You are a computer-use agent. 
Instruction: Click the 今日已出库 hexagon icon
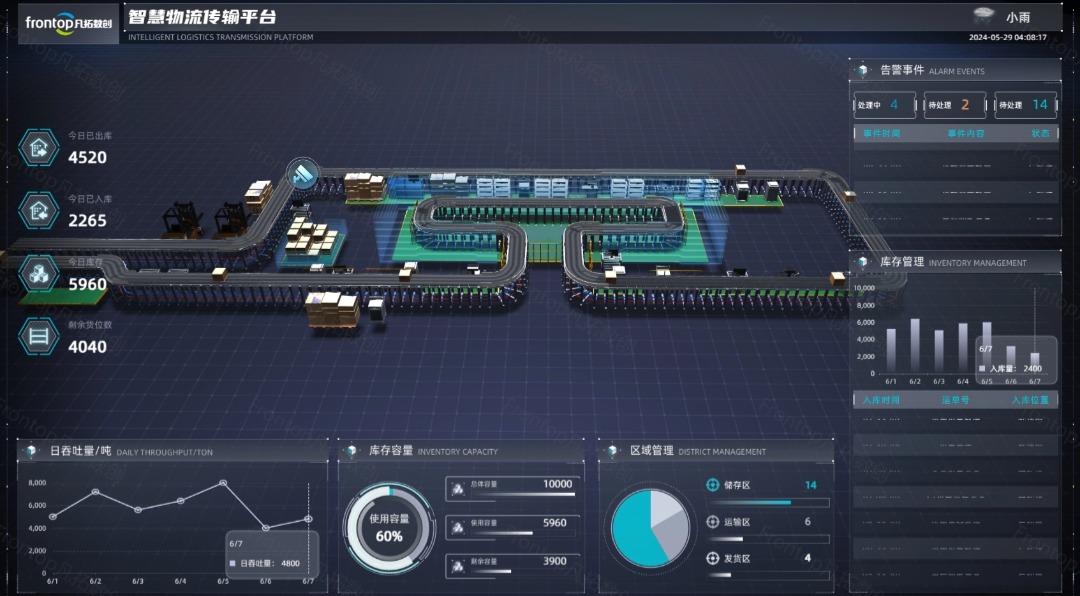[x=39, y=149]
